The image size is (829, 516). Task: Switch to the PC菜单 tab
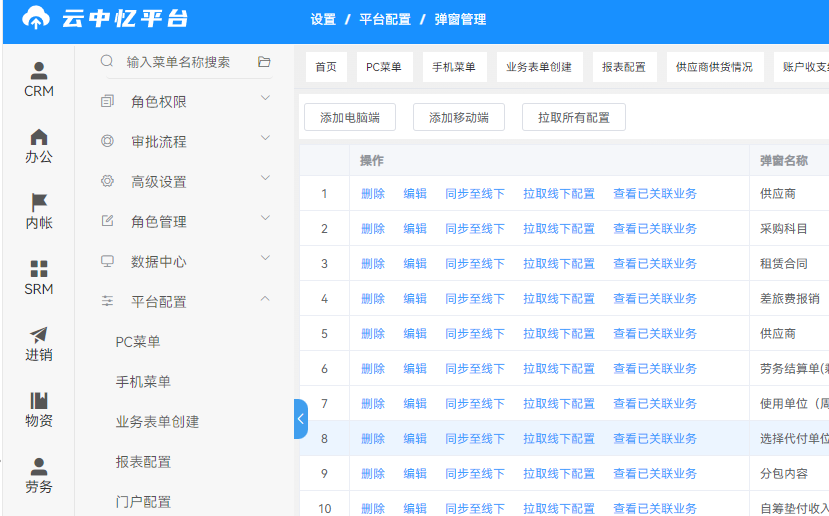pos(384,67)
